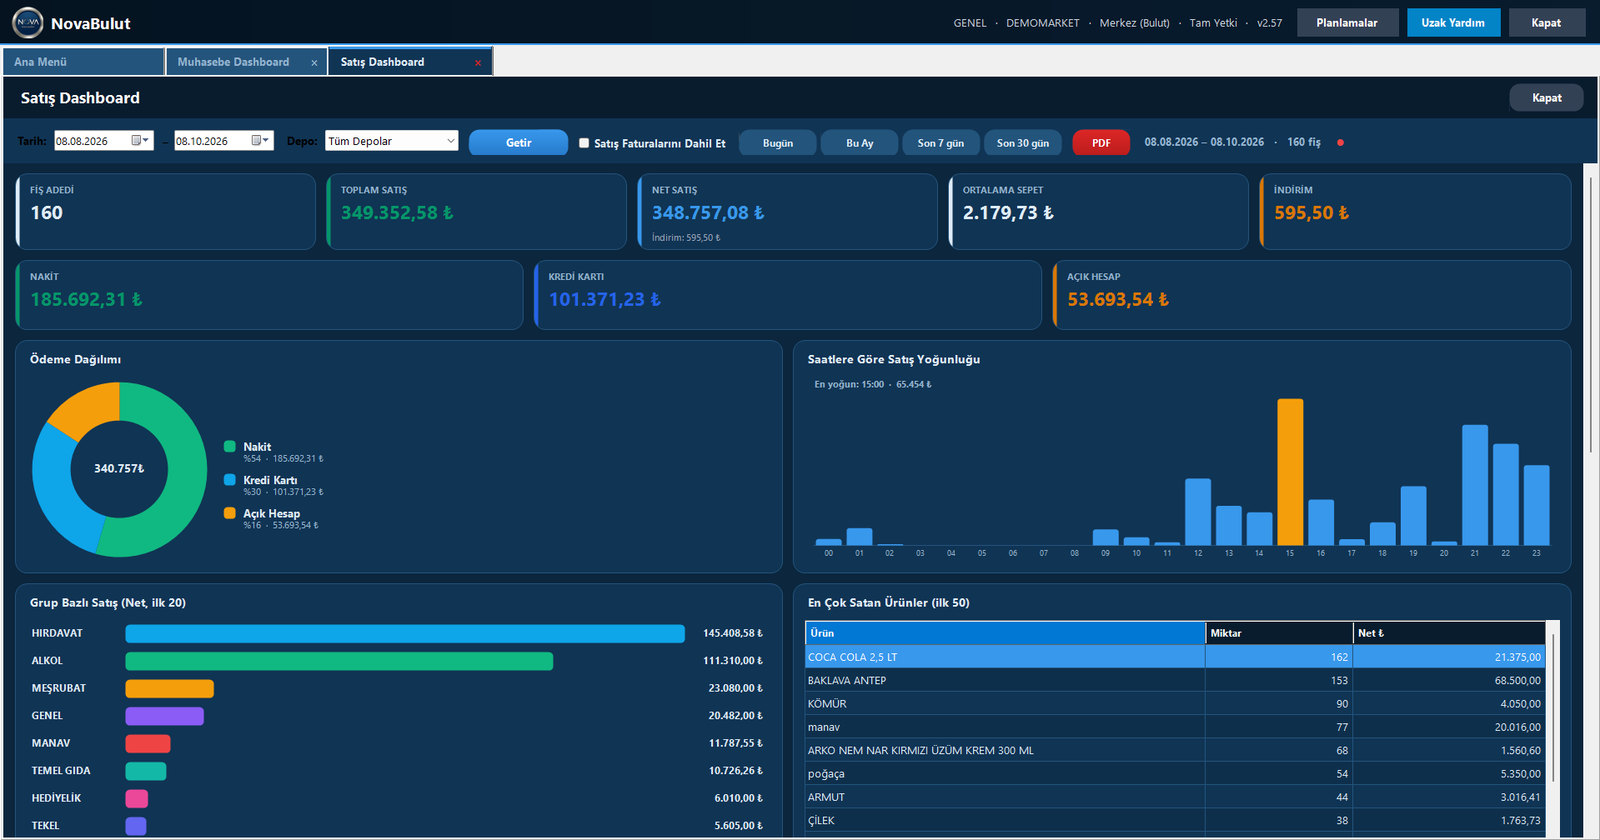
Task: Open calendar for start date 08.08.2026
Action: tap(141, 141)
